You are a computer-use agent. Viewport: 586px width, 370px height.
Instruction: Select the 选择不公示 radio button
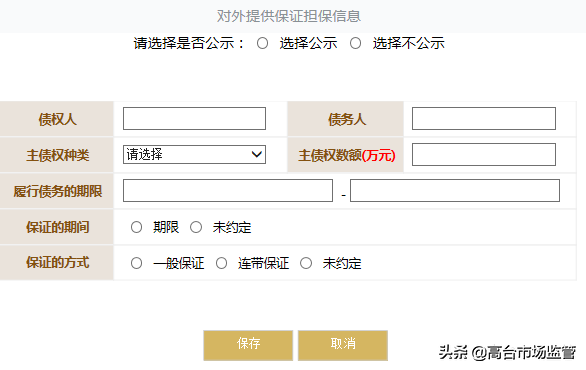(x=355, y=43)
